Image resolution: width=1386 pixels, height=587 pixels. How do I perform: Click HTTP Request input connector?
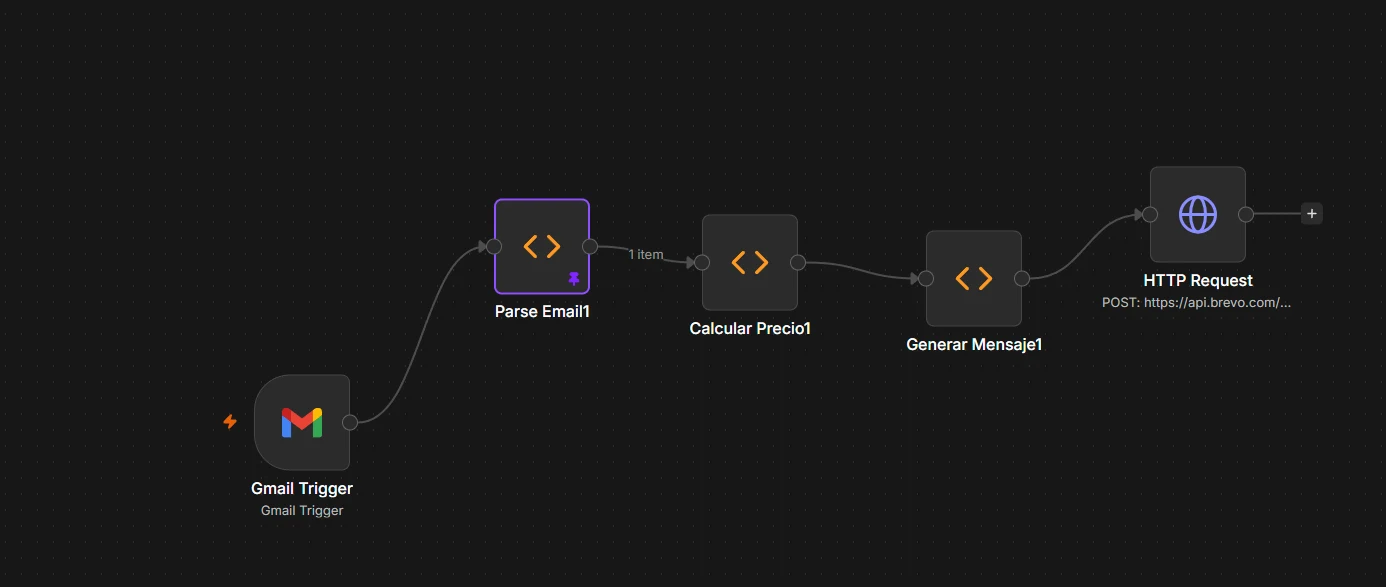pos(1150,214)
